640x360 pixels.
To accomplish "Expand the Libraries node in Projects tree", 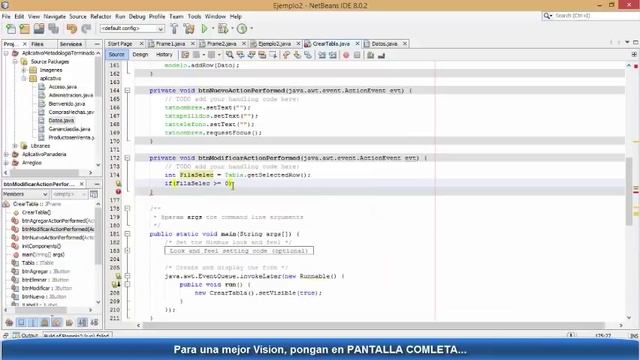I will coord(15,146).
